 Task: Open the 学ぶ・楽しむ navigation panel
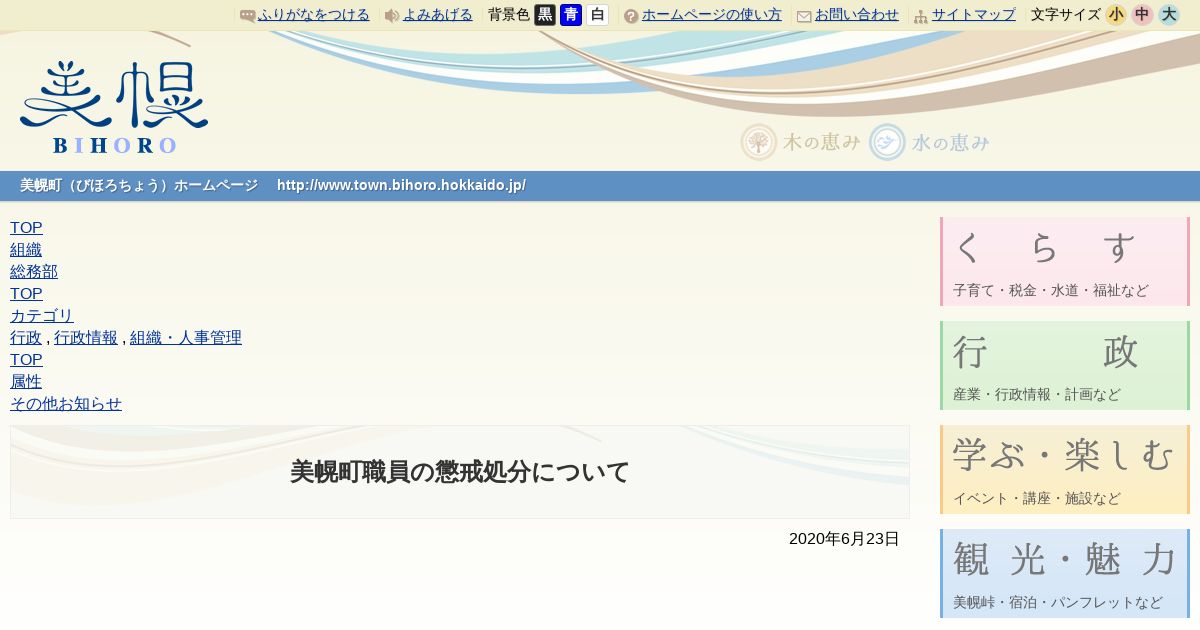[x=1065, y=470]
